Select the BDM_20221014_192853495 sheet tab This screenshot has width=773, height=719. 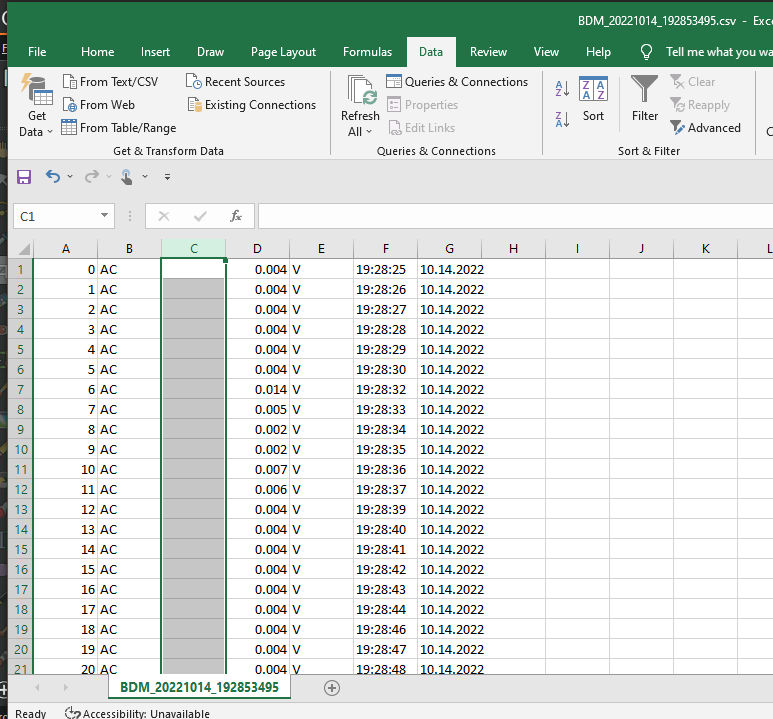(199, 687)
